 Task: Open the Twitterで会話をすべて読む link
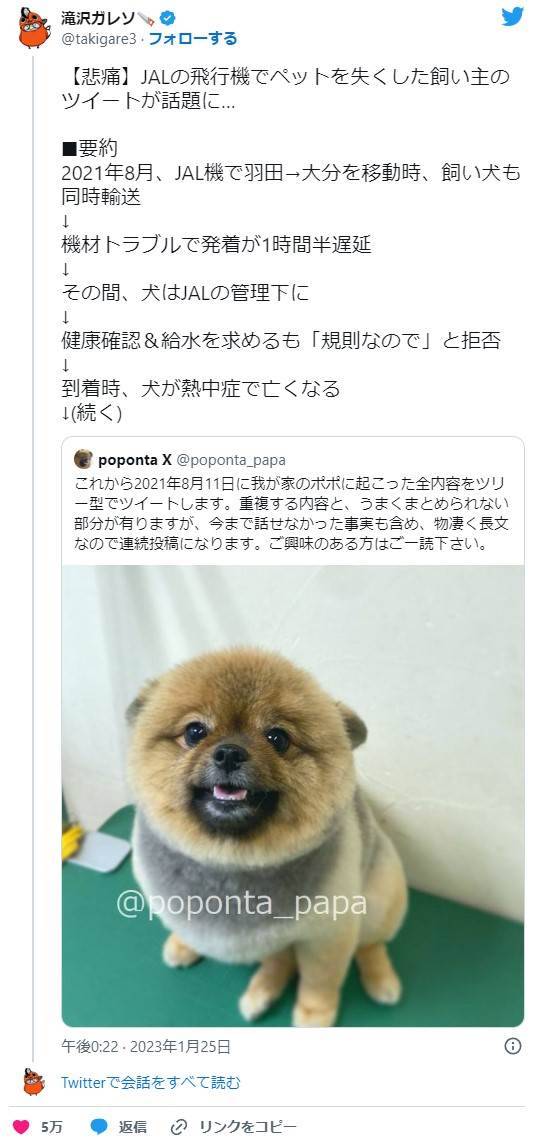coord(150,1082)
